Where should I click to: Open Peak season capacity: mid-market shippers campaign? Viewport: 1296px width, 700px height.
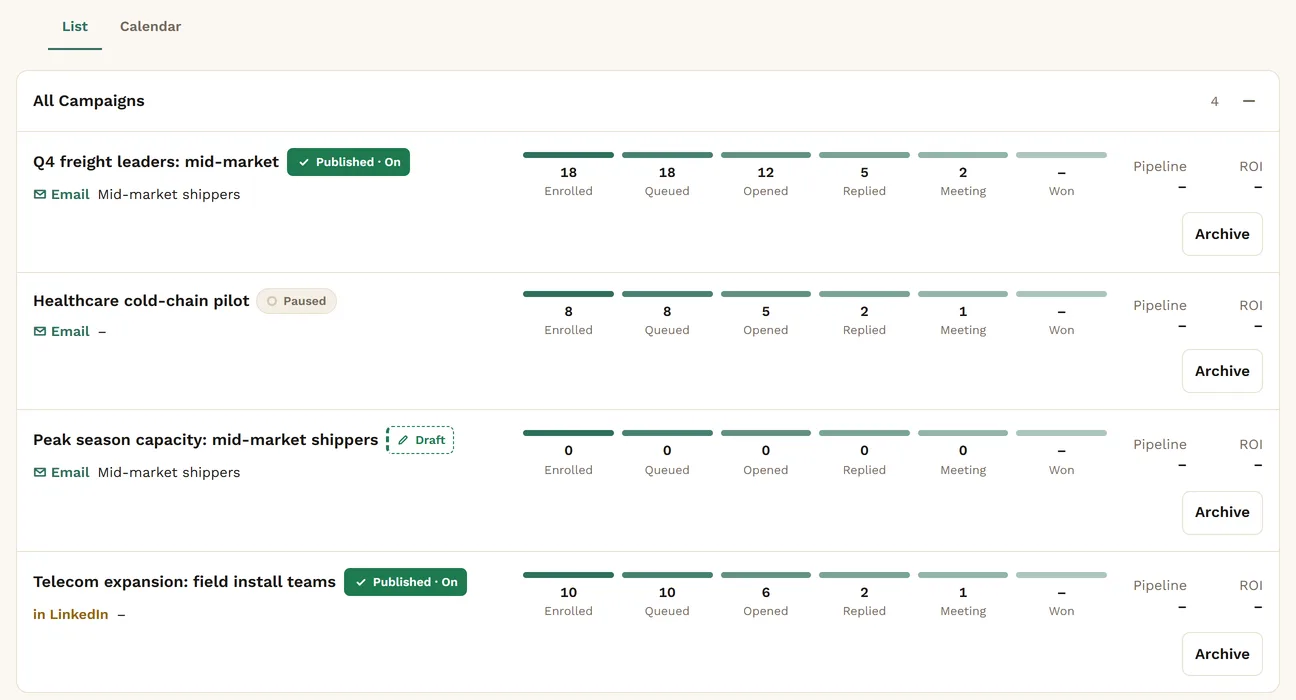[205, 440]
